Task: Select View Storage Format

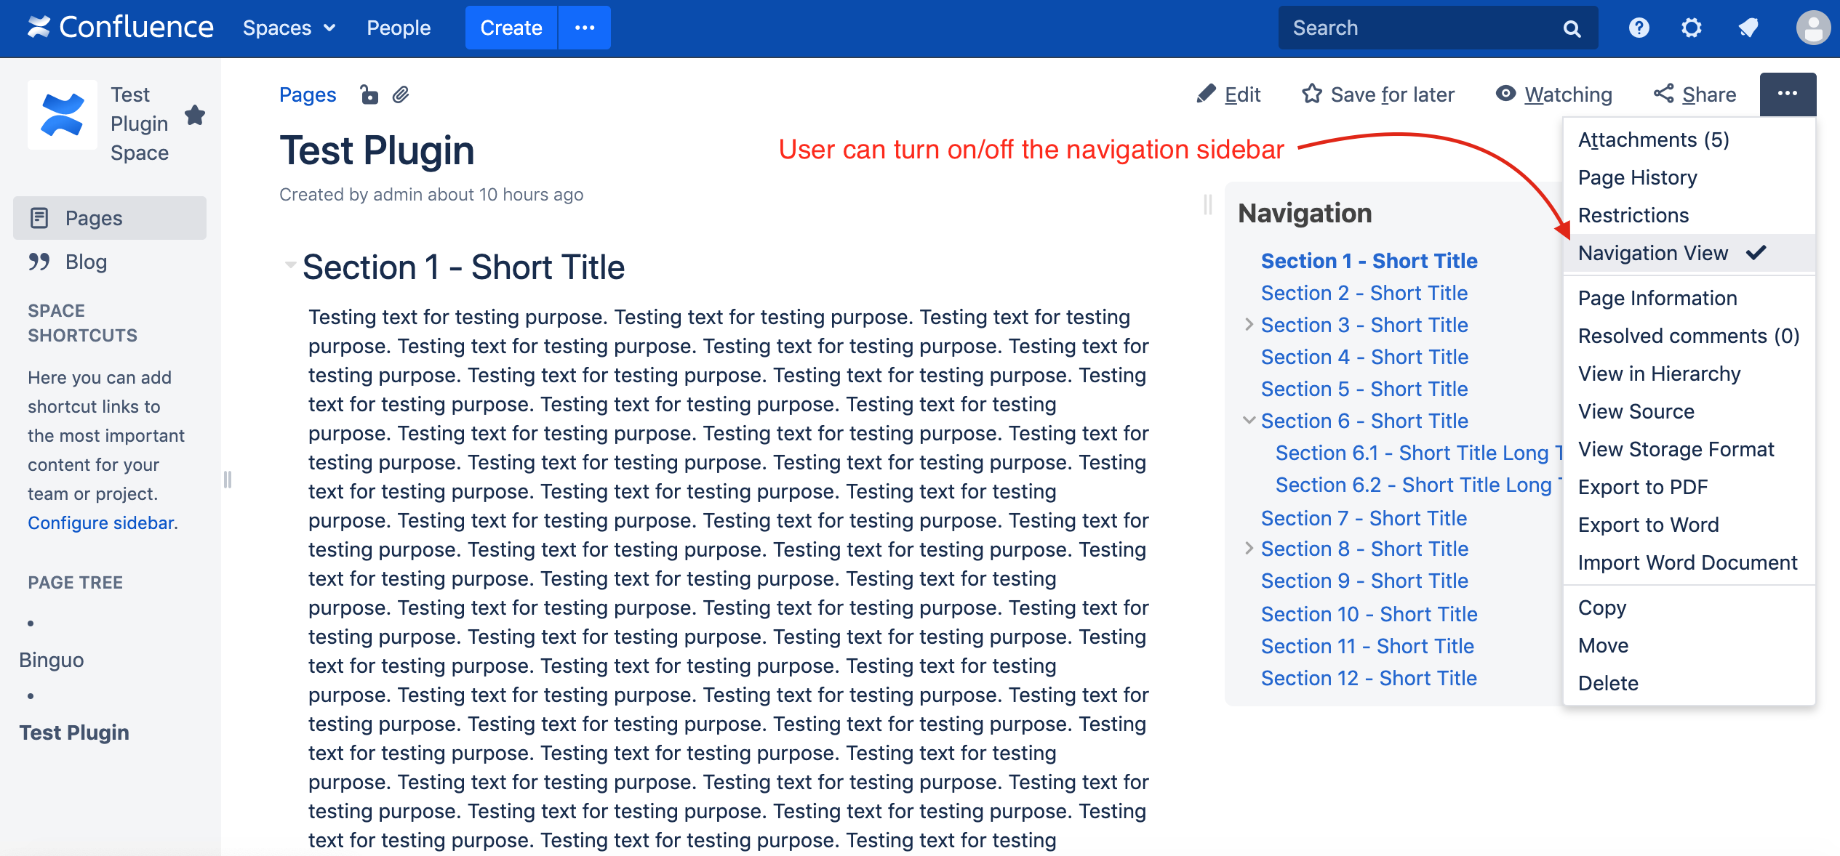Action: point(1689,450)
